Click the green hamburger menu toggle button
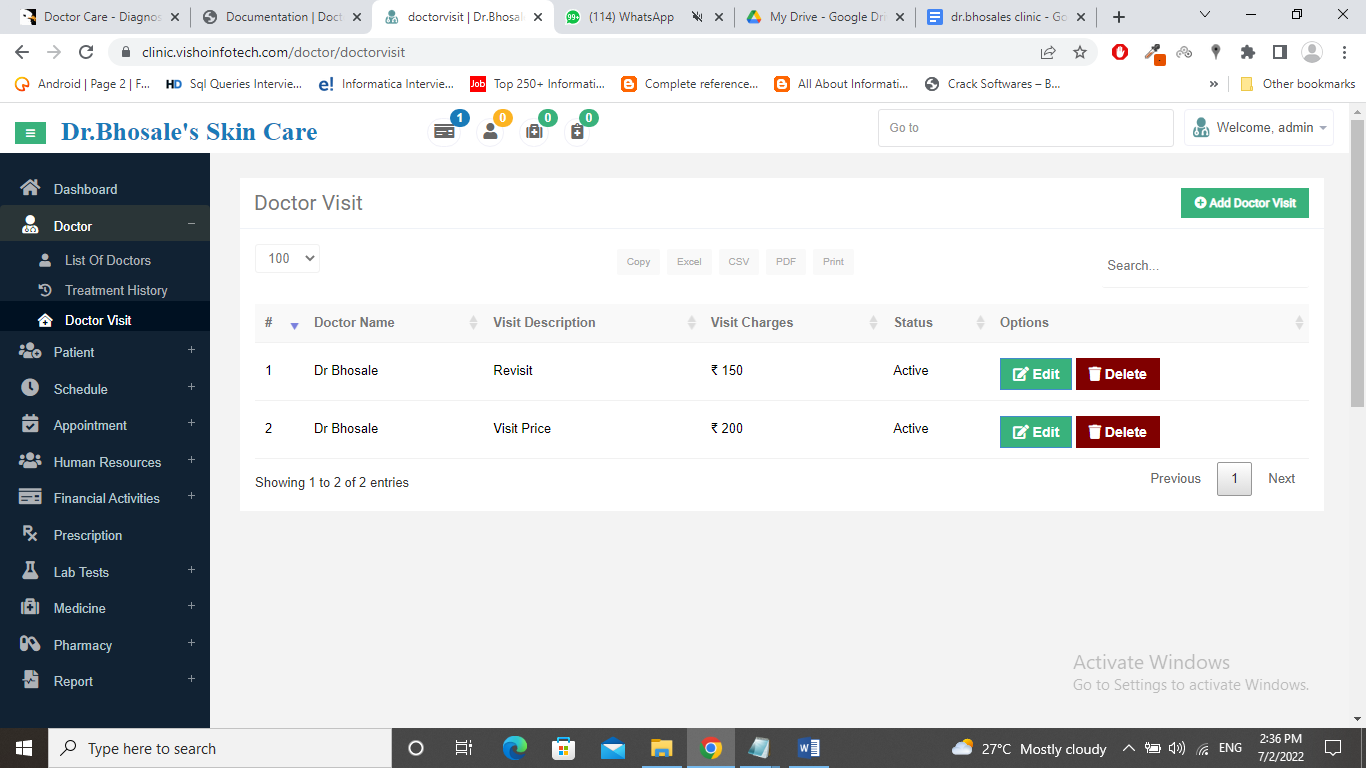Viewport: 1366px width, 768px height. click(31, 132)
